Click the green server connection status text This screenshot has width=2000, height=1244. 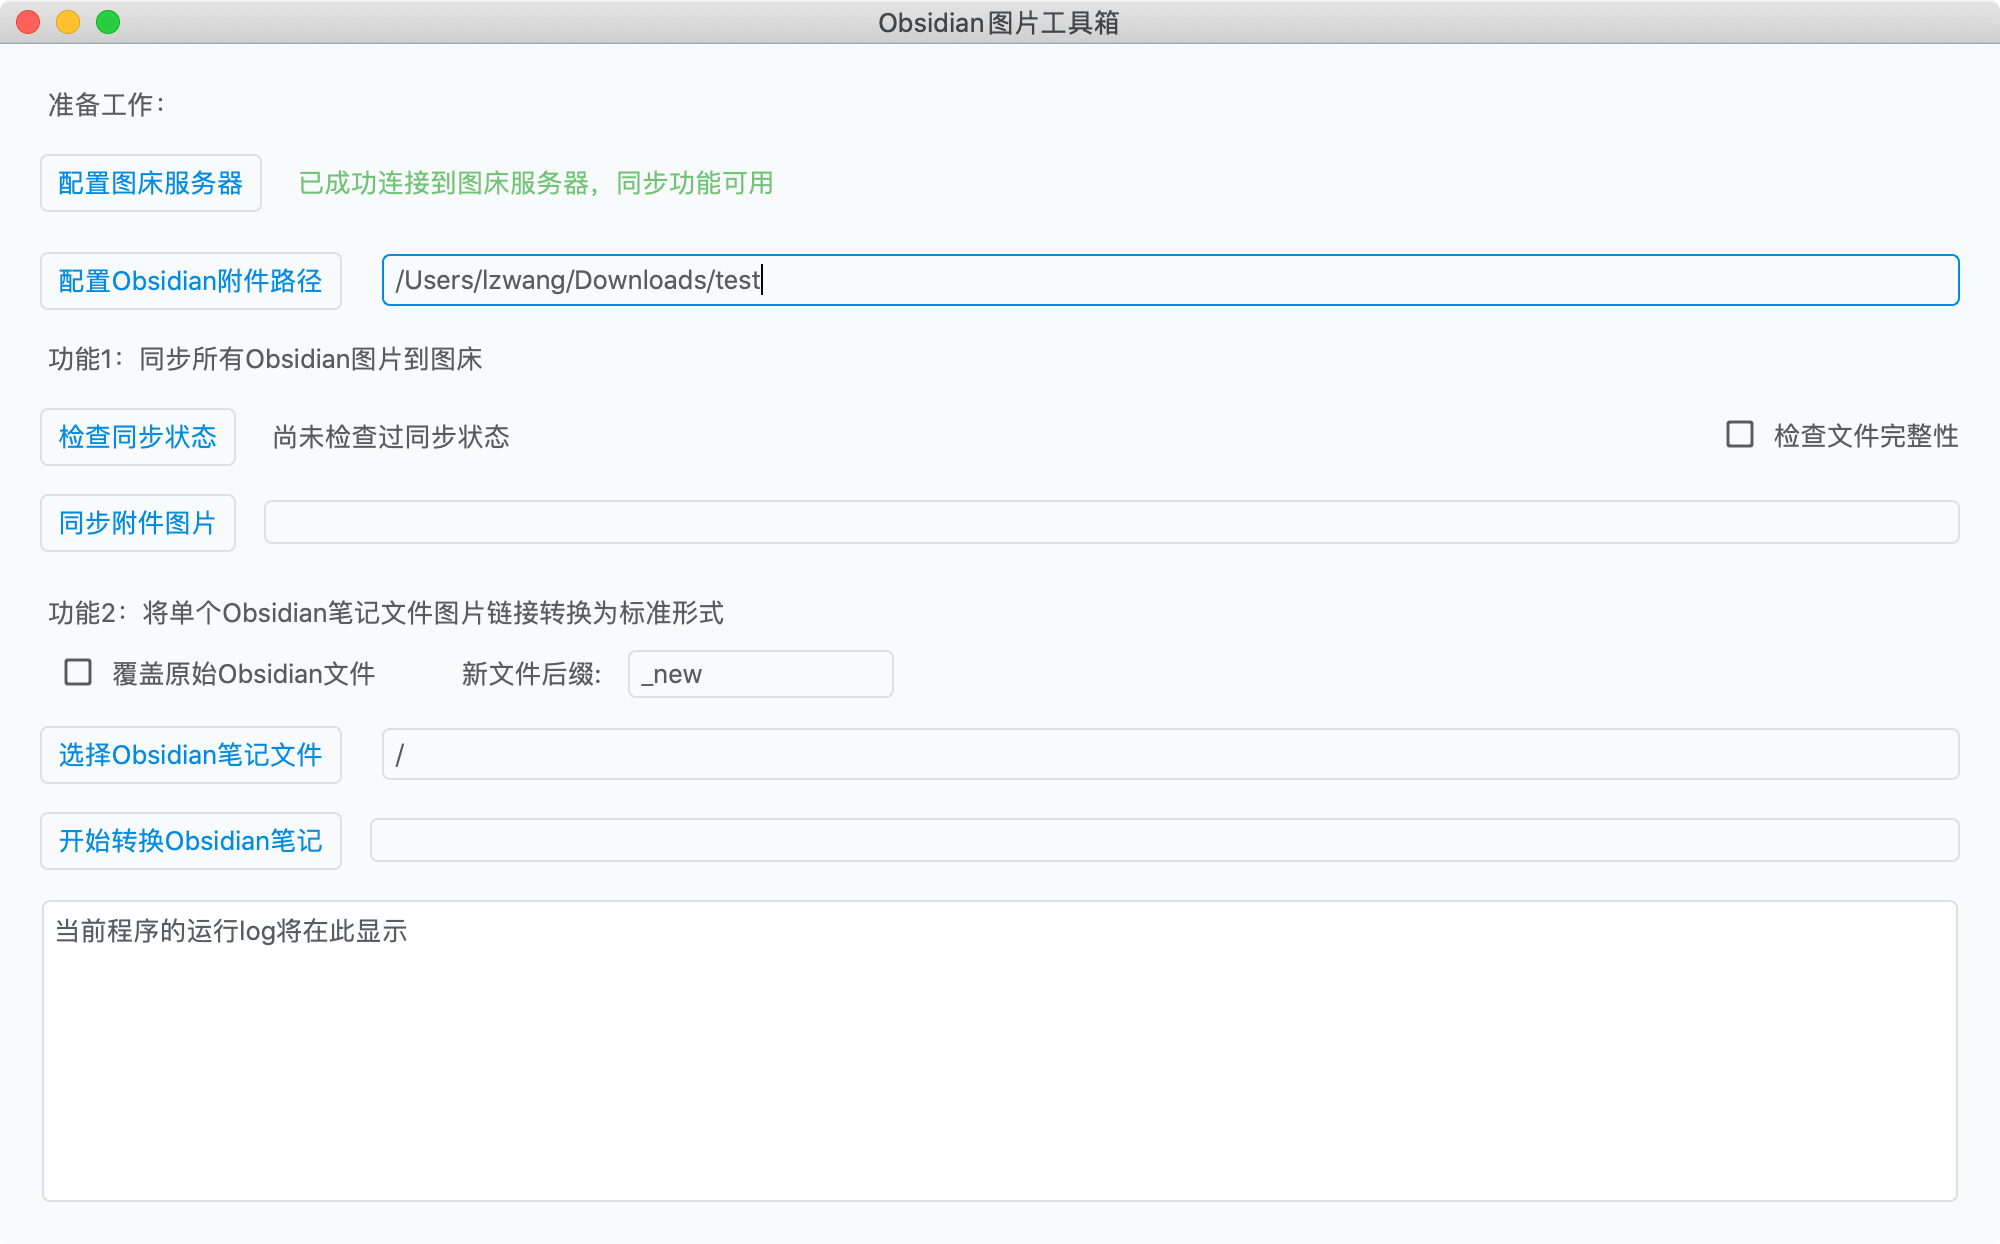click(x=536, y=184)
